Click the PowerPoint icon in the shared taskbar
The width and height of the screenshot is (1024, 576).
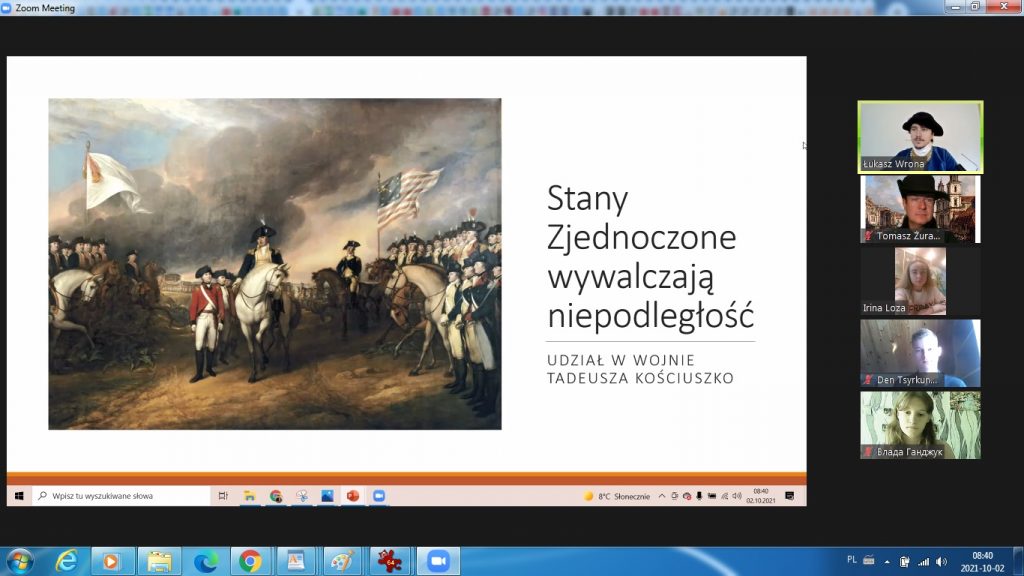[x=352, y=496]
